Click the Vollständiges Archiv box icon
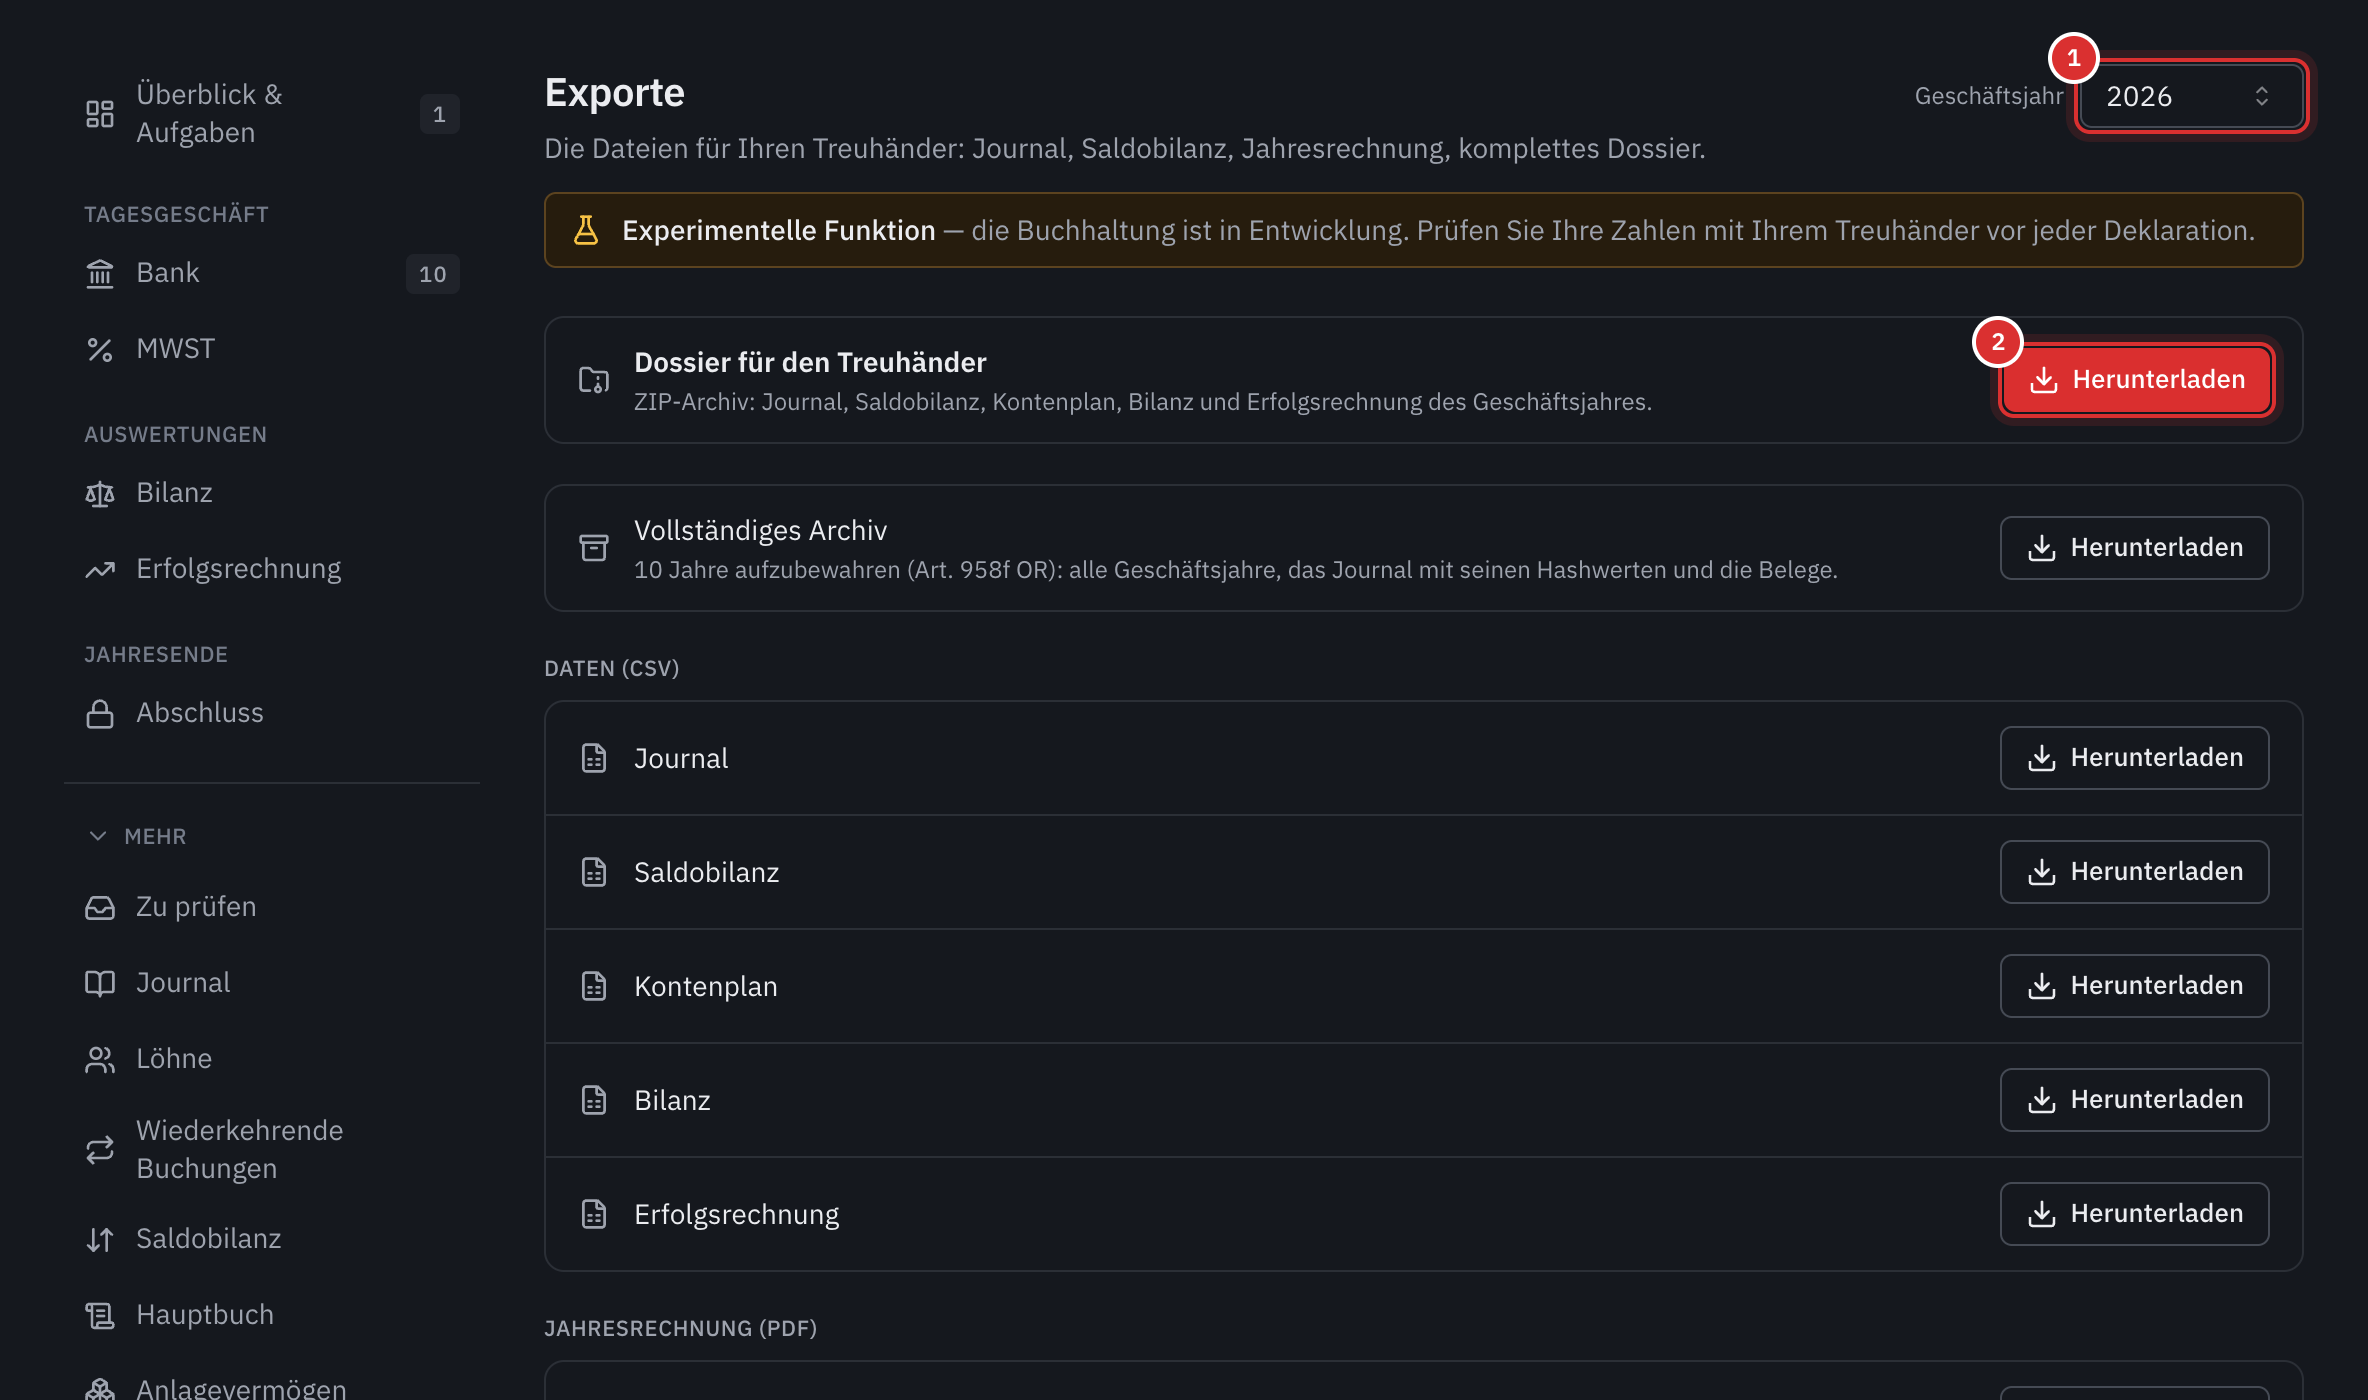 [x=594, y=548]
